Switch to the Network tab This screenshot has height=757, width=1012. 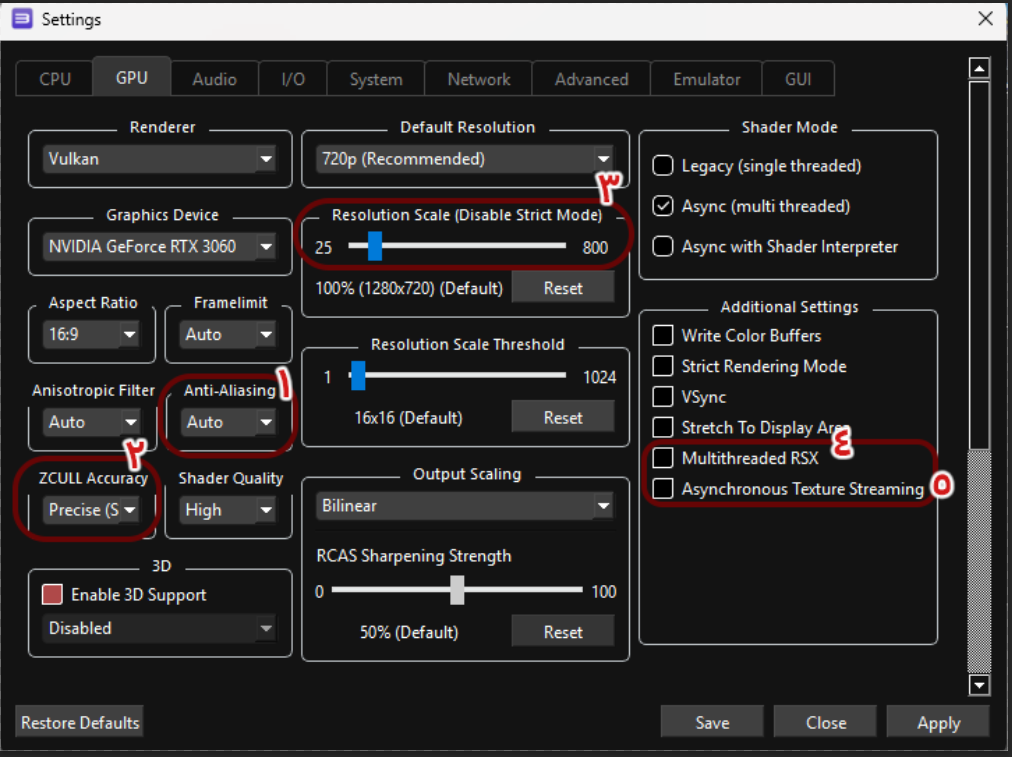pos(478,79)
